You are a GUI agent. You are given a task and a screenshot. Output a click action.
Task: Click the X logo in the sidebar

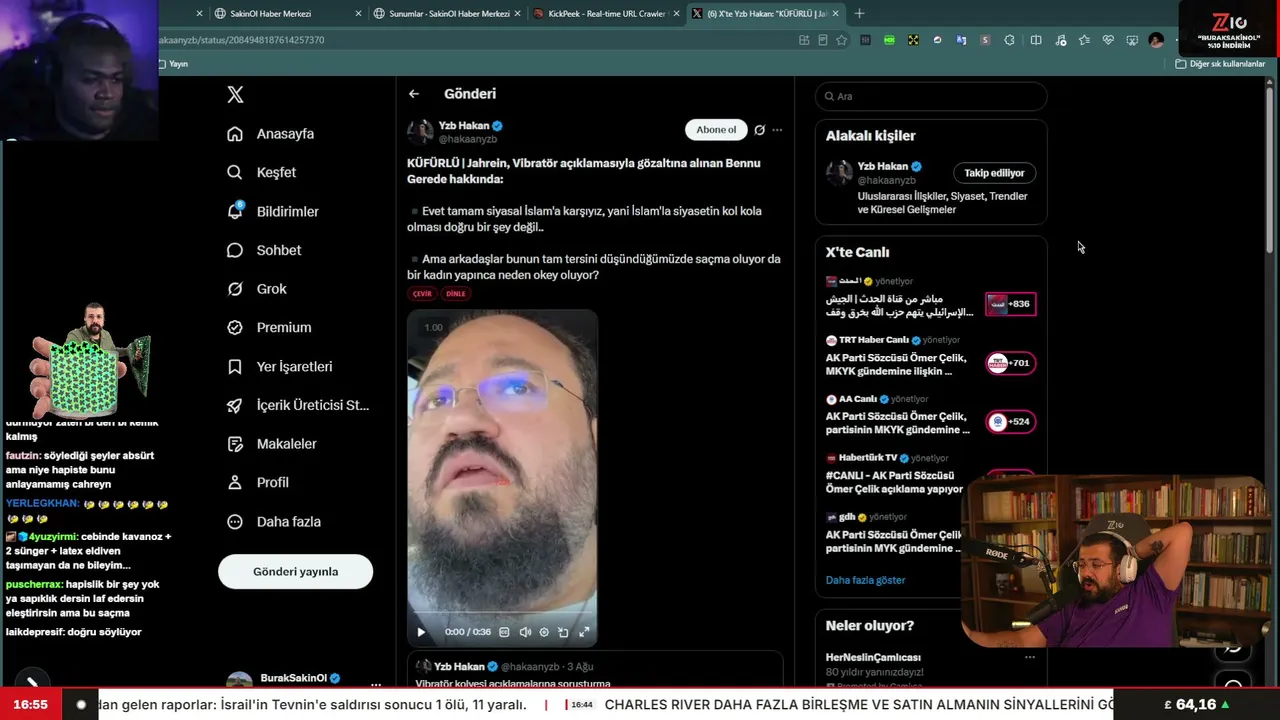coord(235,95)
